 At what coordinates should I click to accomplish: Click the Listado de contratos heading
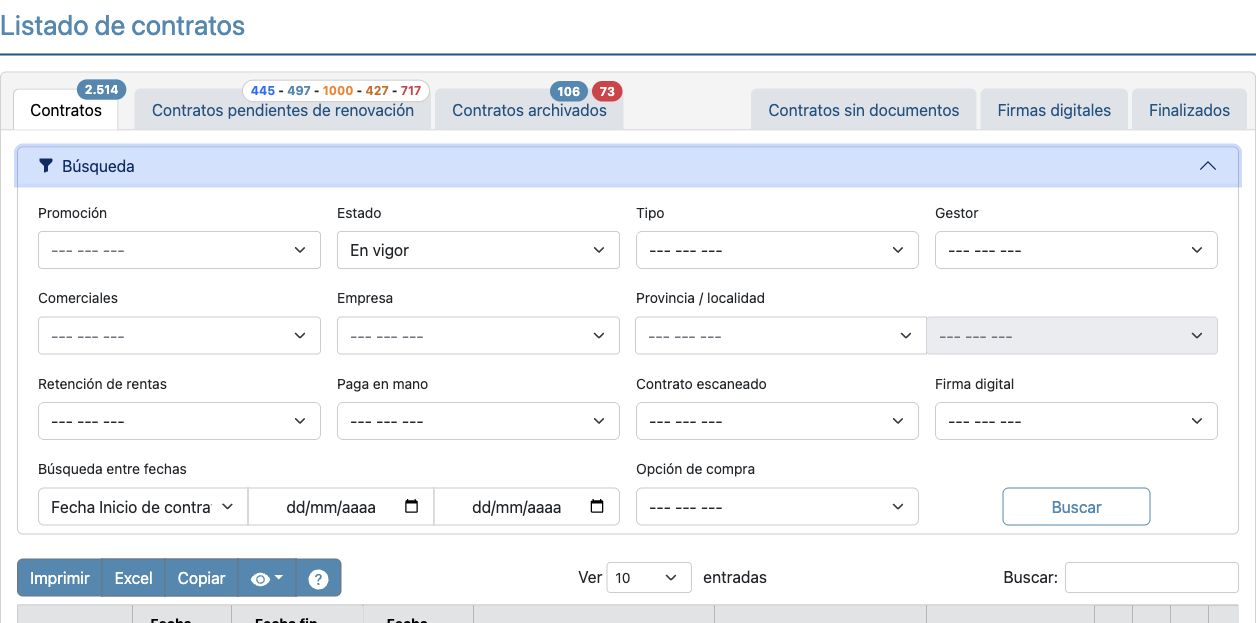(x=122, y=25)
